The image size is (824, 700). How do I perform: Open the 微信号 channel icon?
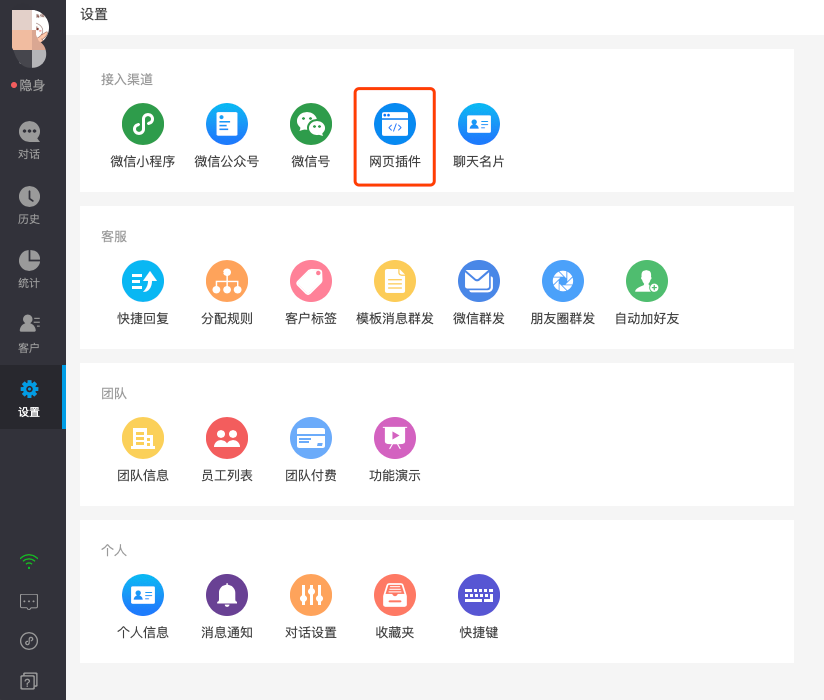coord(311,124)
